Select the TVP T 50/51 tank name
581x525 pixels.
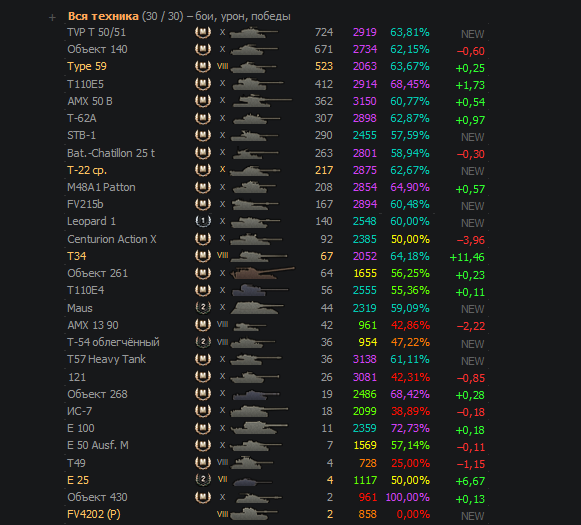pos(96,32)
